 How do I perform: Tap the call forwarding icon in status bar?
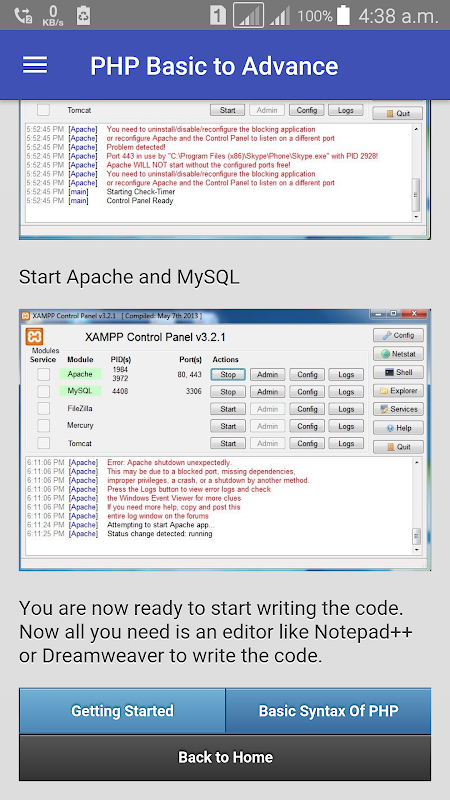[22, 15]
